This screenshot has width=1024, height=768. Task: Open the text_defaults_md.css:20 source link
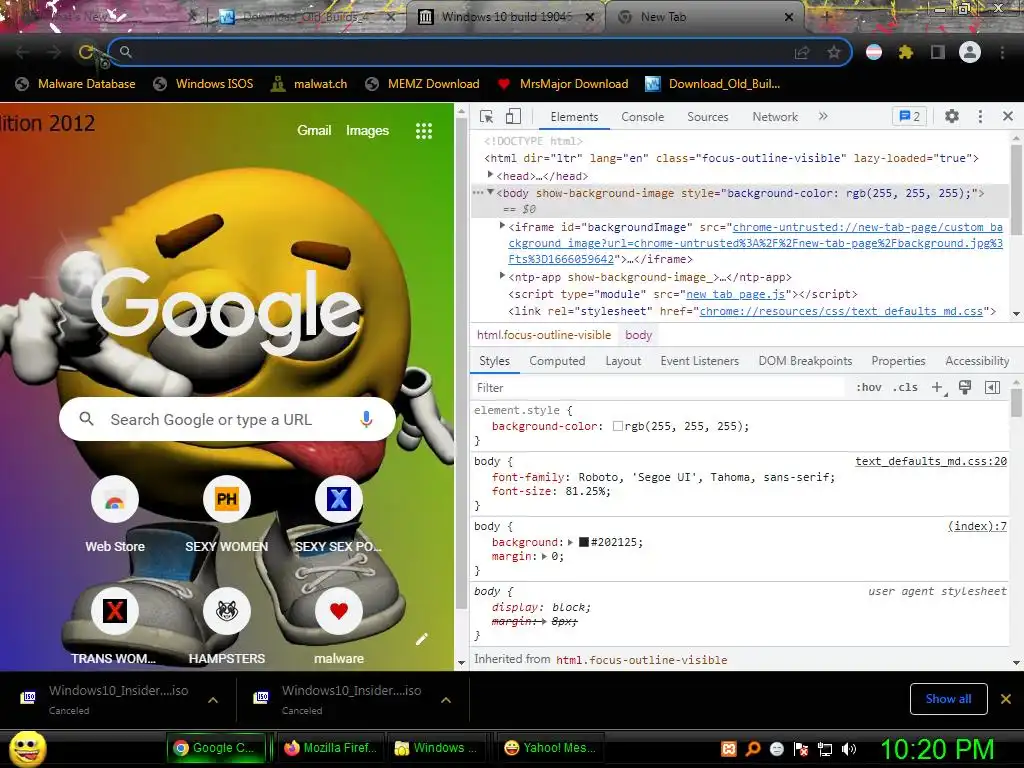click(931, 461)
